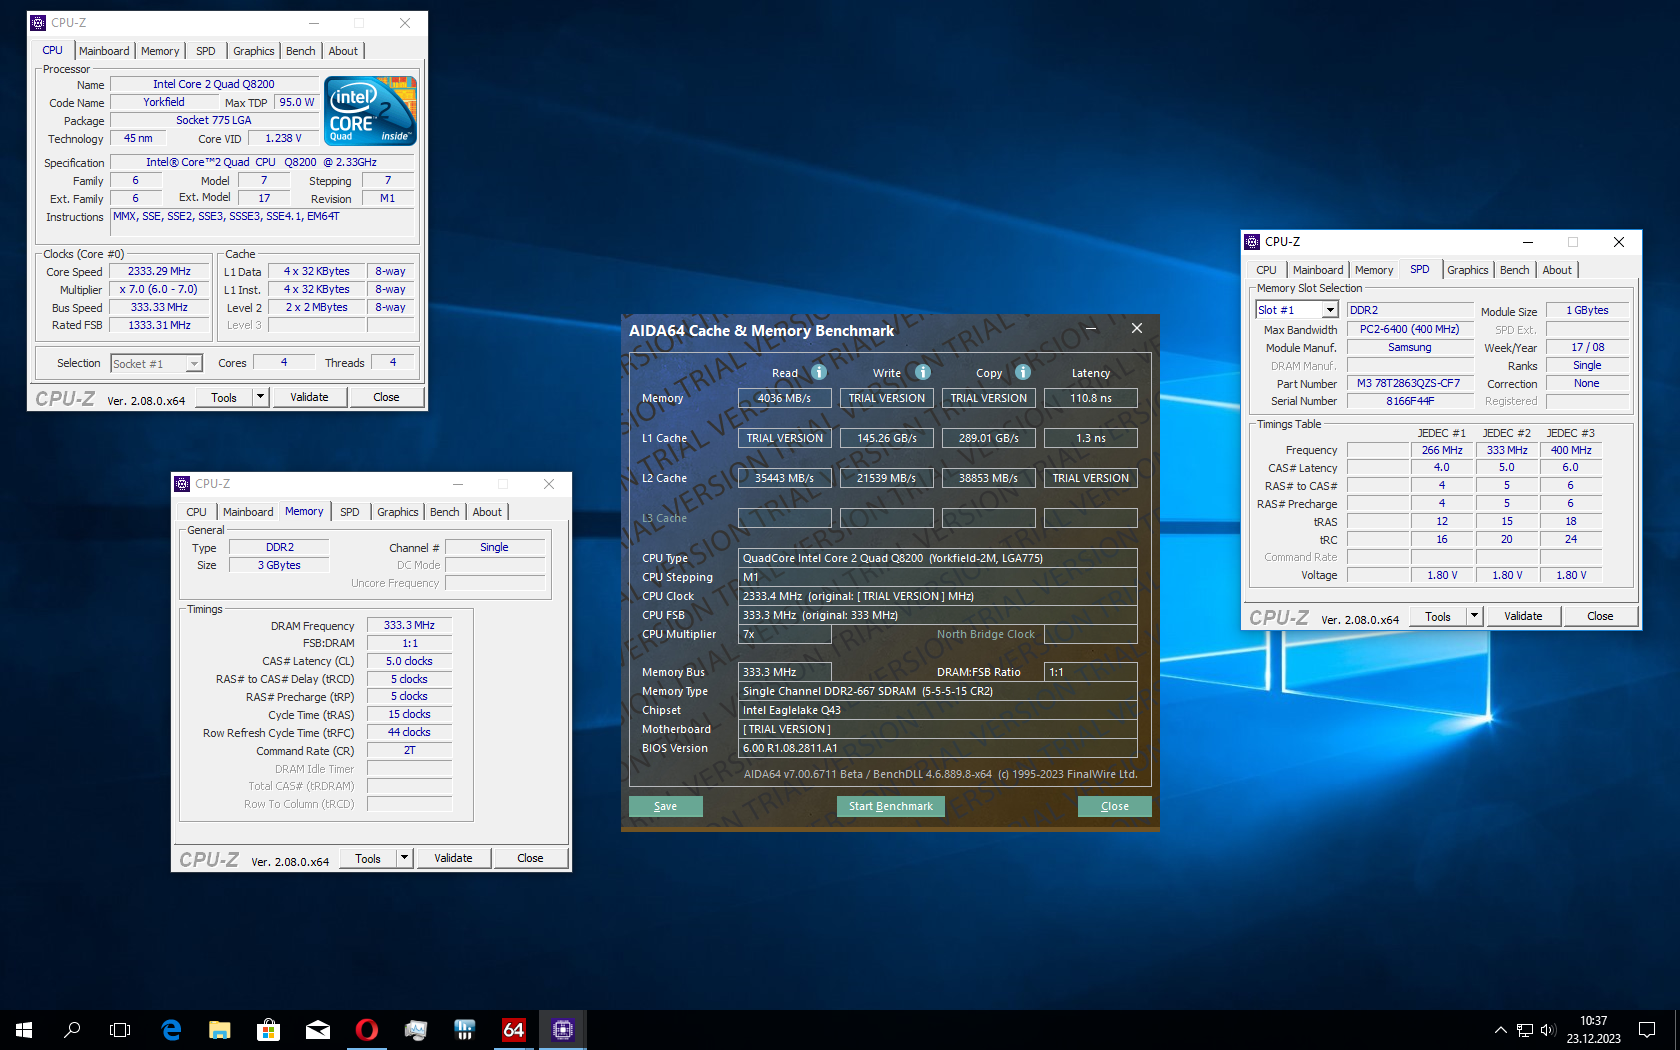This screenshot has height=1050, width=1680.
Task: Click Start Benchmark in AIDA64
Action: point(890,806)
